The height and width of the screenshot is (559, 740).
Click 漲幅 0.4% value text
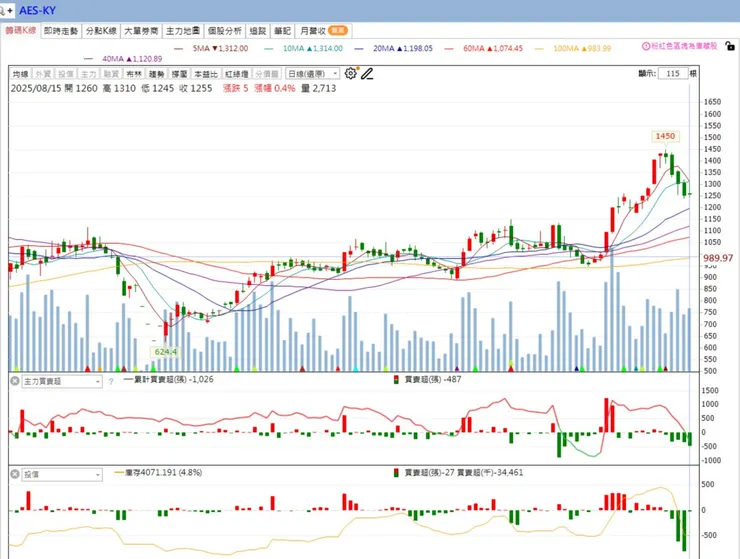pyautogui.click(x=275, y=88)
